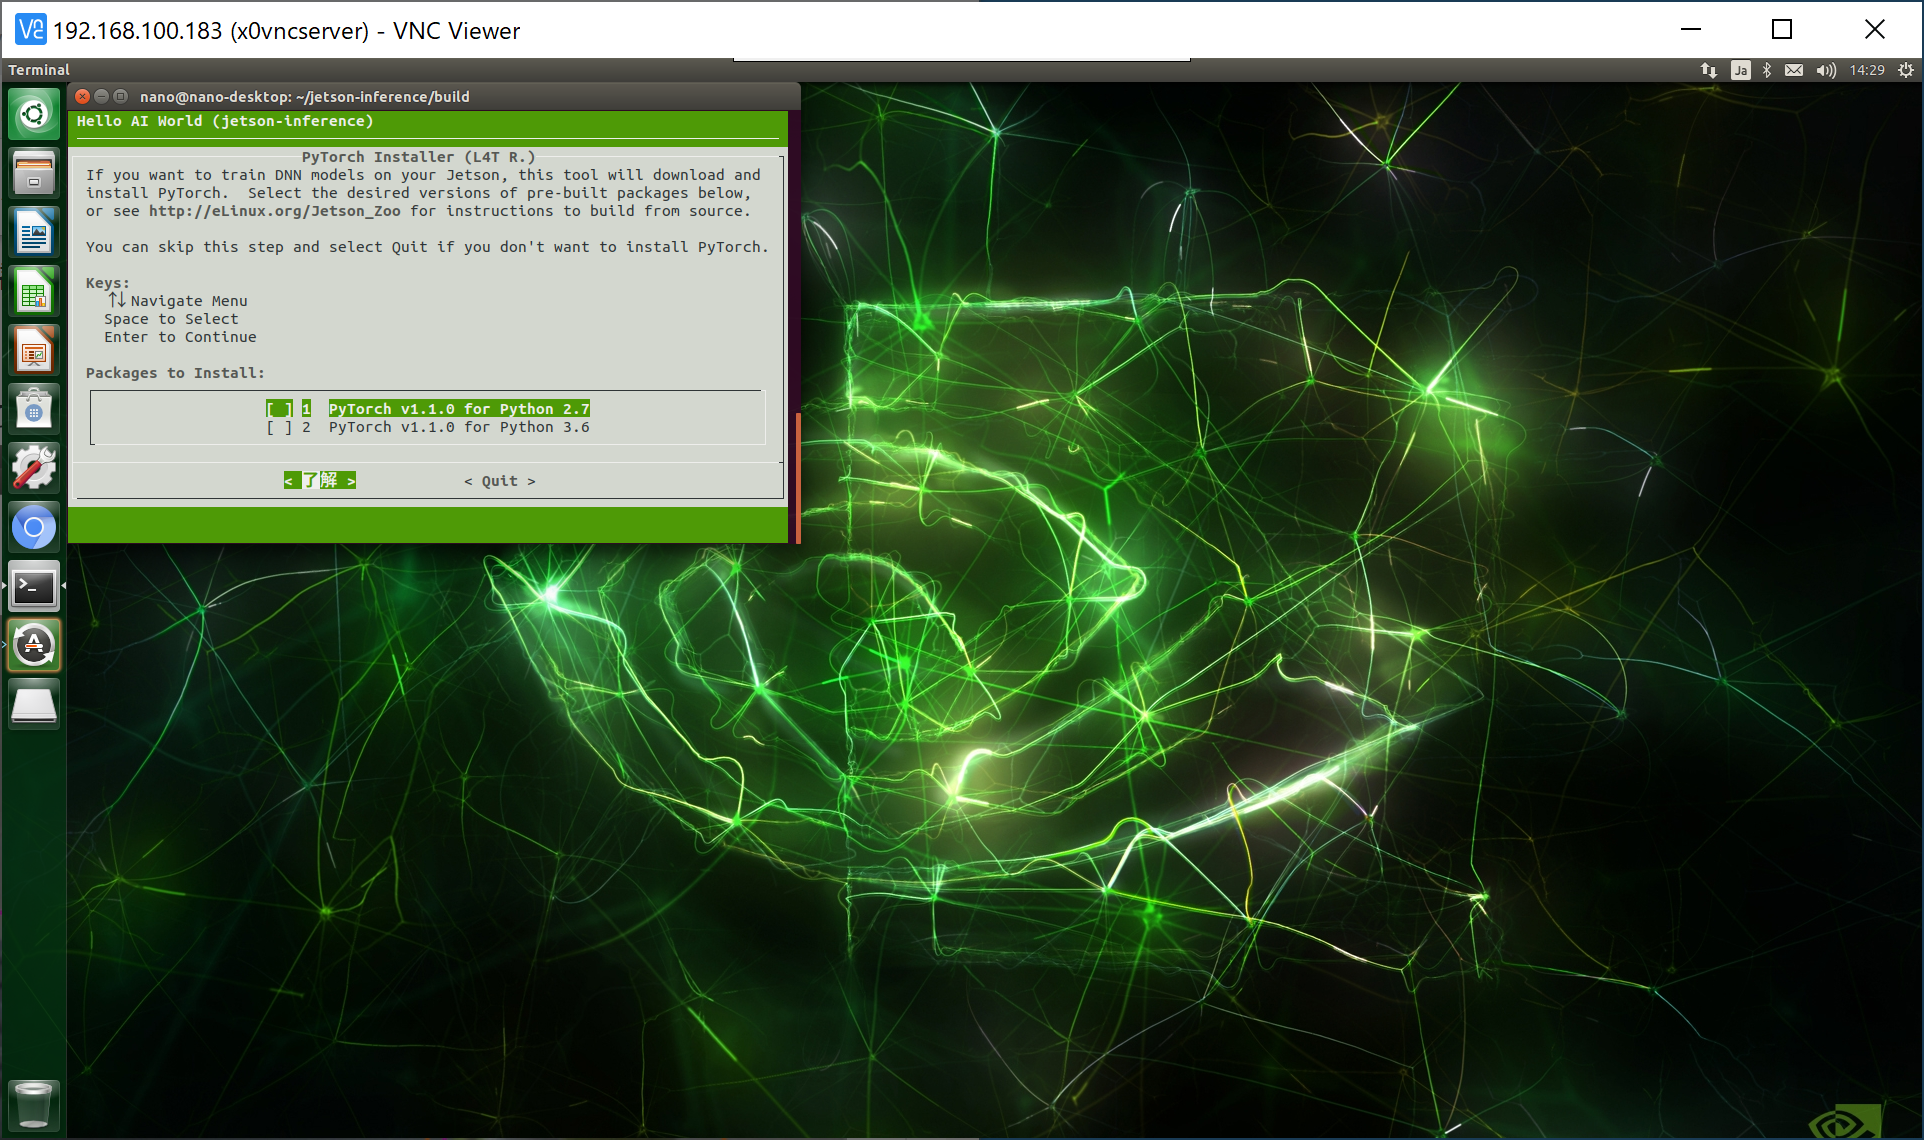Launch LibreOffice Writer from dock
Viewport: 1924px width, 1140px height.
(34, 232)
